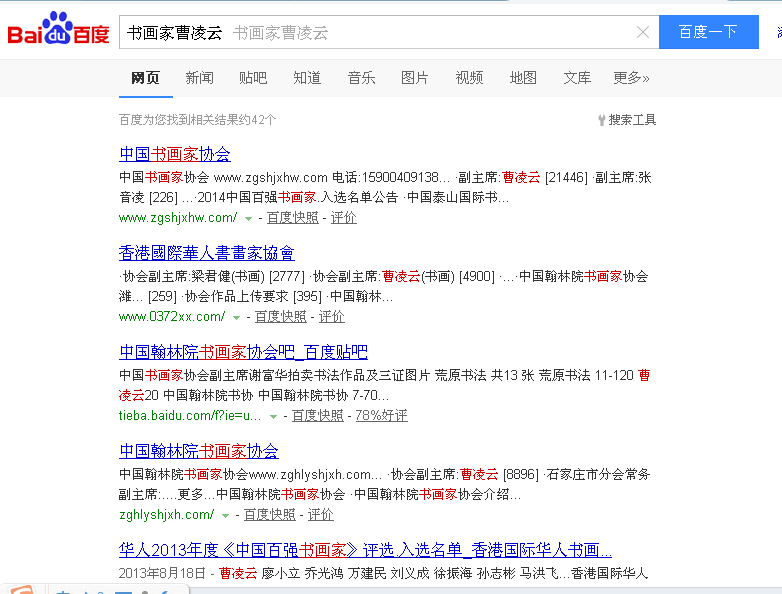Click the result count text 百度为您找到相关结果约42个
The width and height of the screenshot is (782, 594).
197,120
